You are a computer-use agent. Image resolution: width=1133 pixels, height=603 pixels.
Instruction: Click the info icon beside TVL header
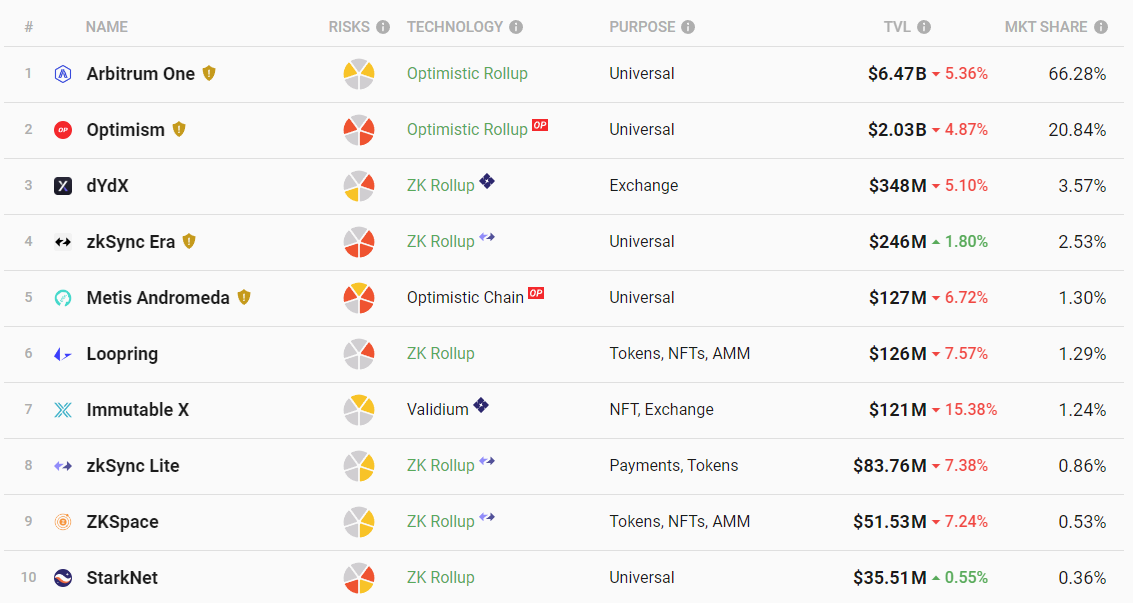click(924, 27)
